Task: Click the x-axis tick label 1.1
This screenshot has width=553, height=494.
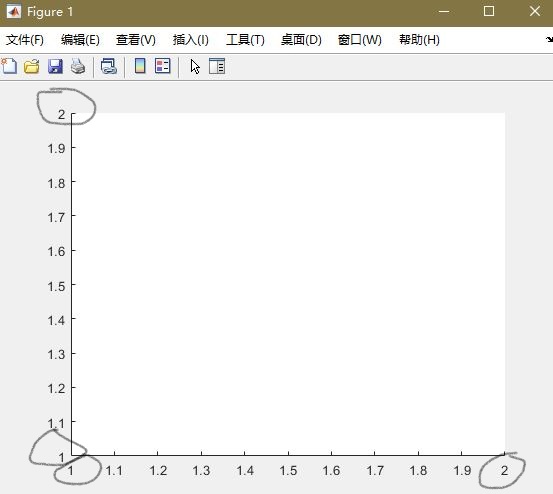Action: coord(114,471)
